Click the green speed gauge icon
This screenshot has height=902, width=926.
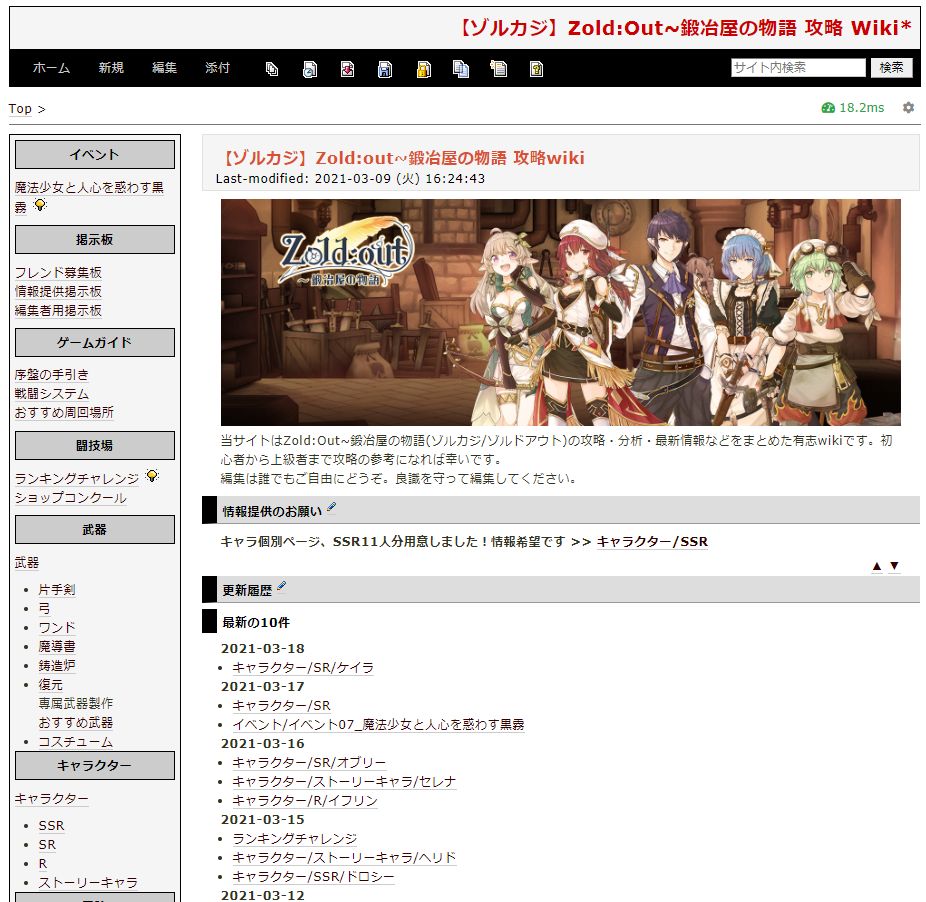(828, 108)
